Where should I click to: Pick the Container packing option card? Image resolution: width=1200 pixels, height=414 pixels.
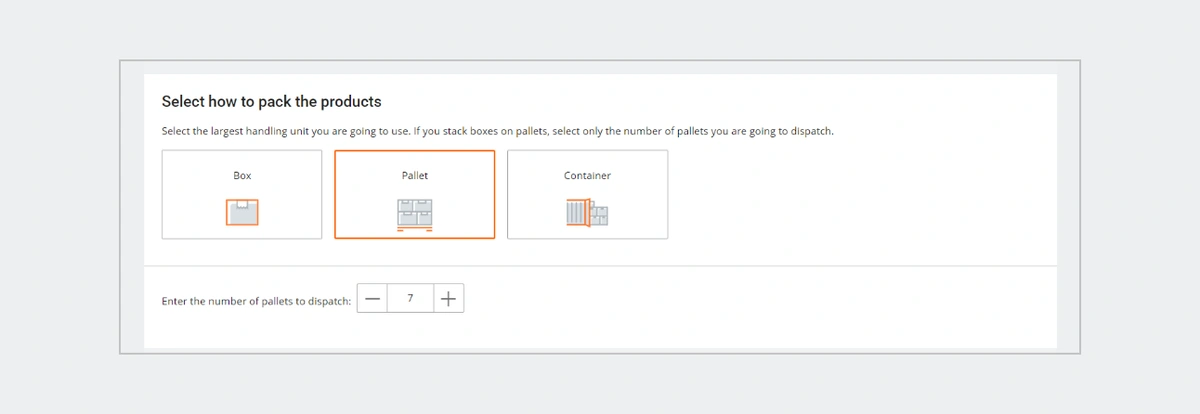pyautogui.click(x=587, y=194)
